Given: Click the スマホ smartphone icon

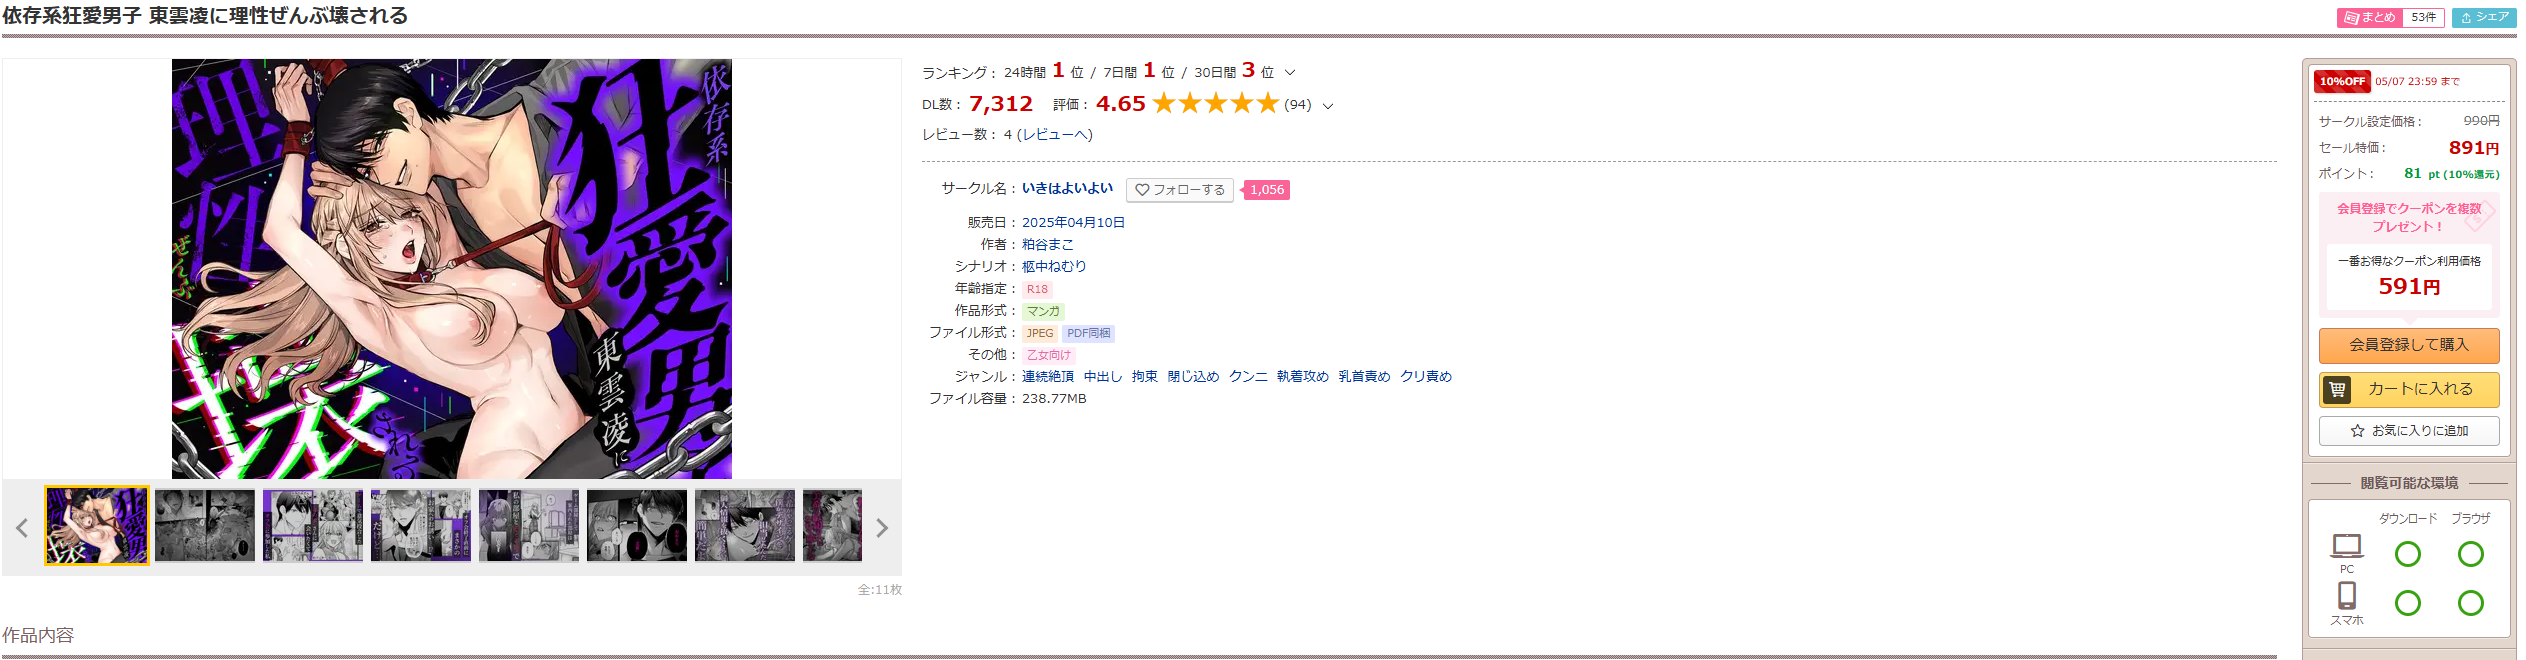Looking at the screenshot, I should 2347,596.
